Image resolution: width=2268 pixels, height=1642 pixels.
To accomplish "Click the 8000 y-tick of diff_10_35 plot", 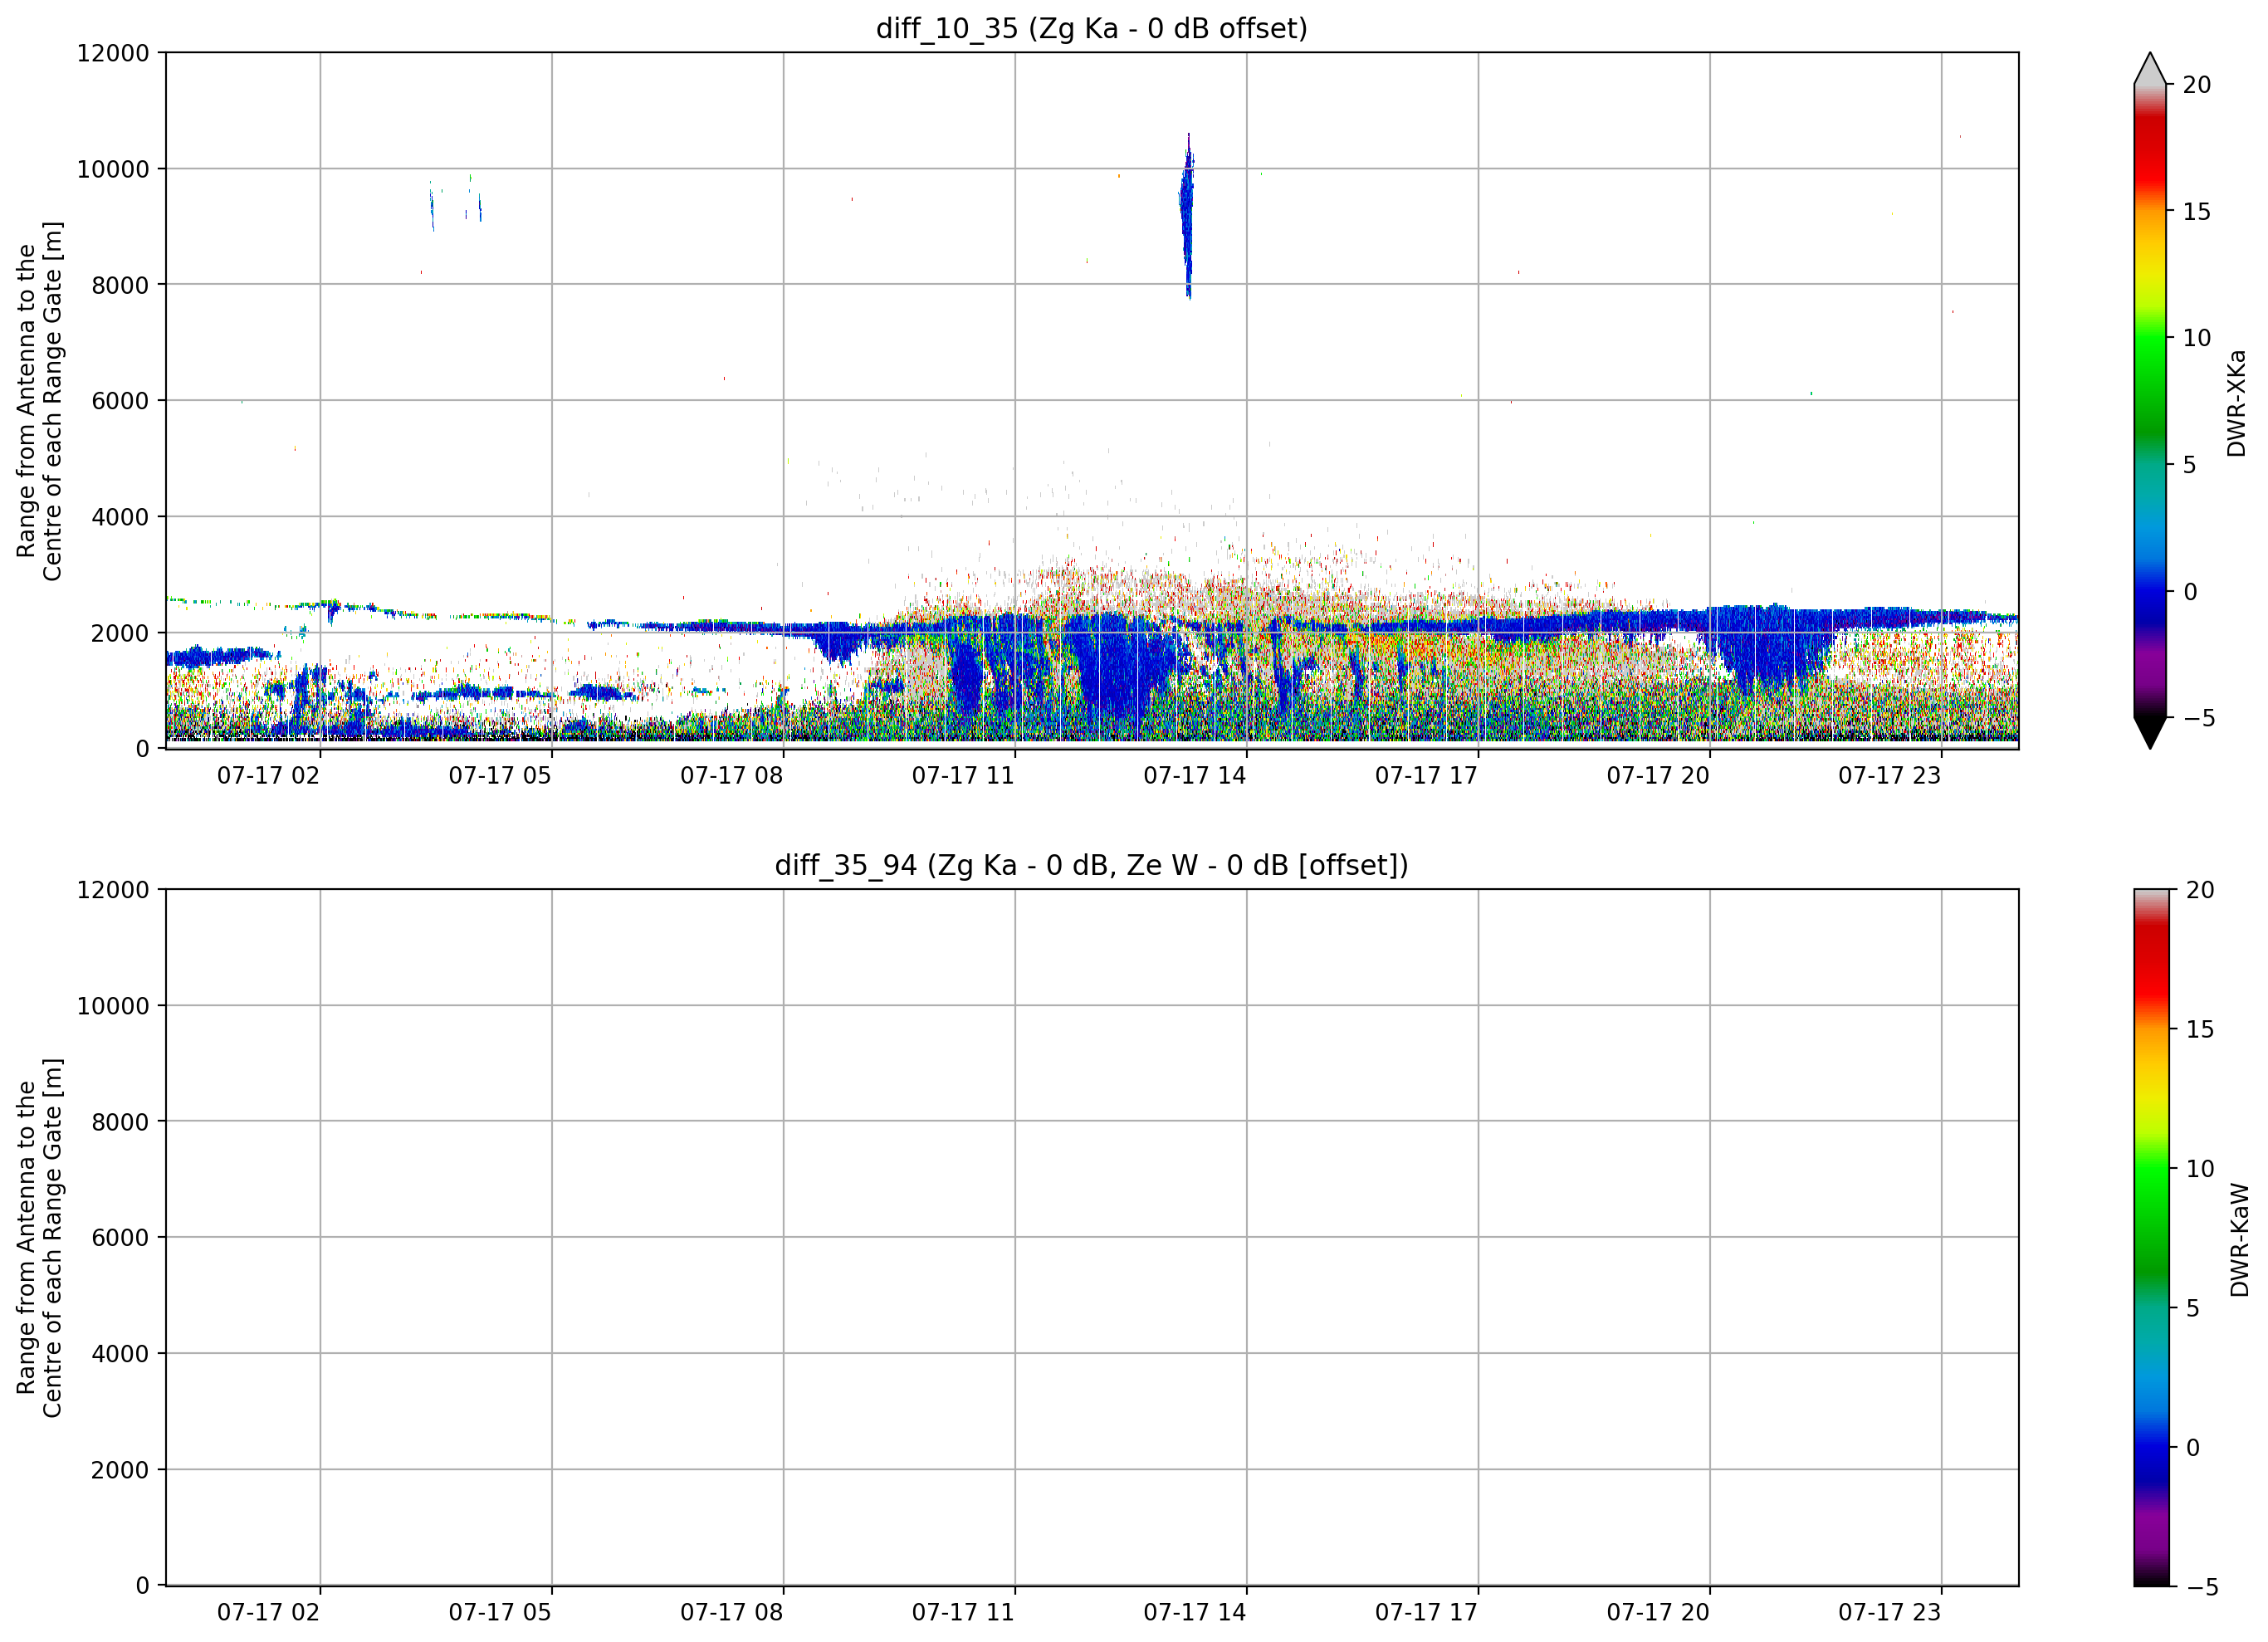I will tap(120, 285).
